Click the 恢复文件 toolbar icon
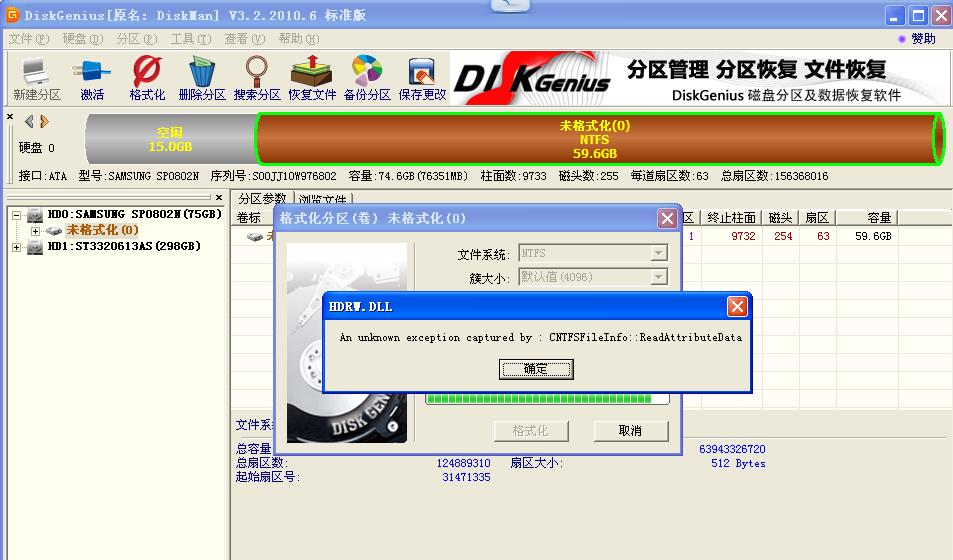 (x=312, y=78)
